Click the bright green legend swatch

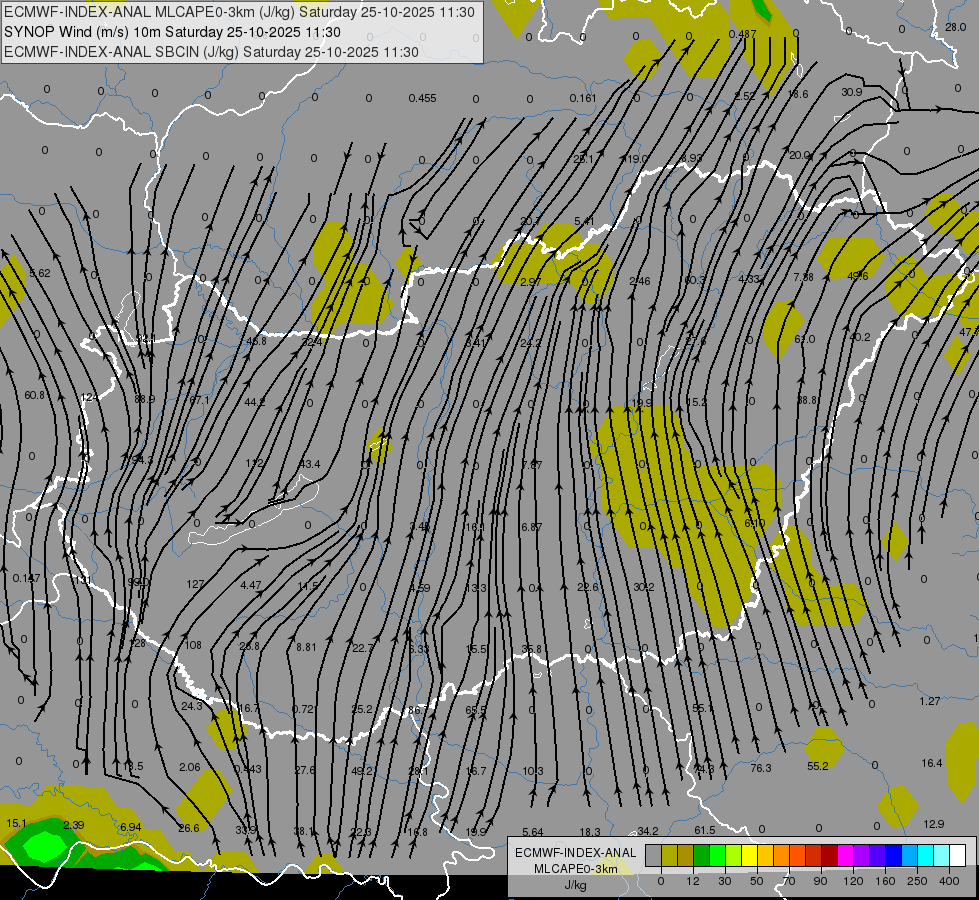coord(718,855)
